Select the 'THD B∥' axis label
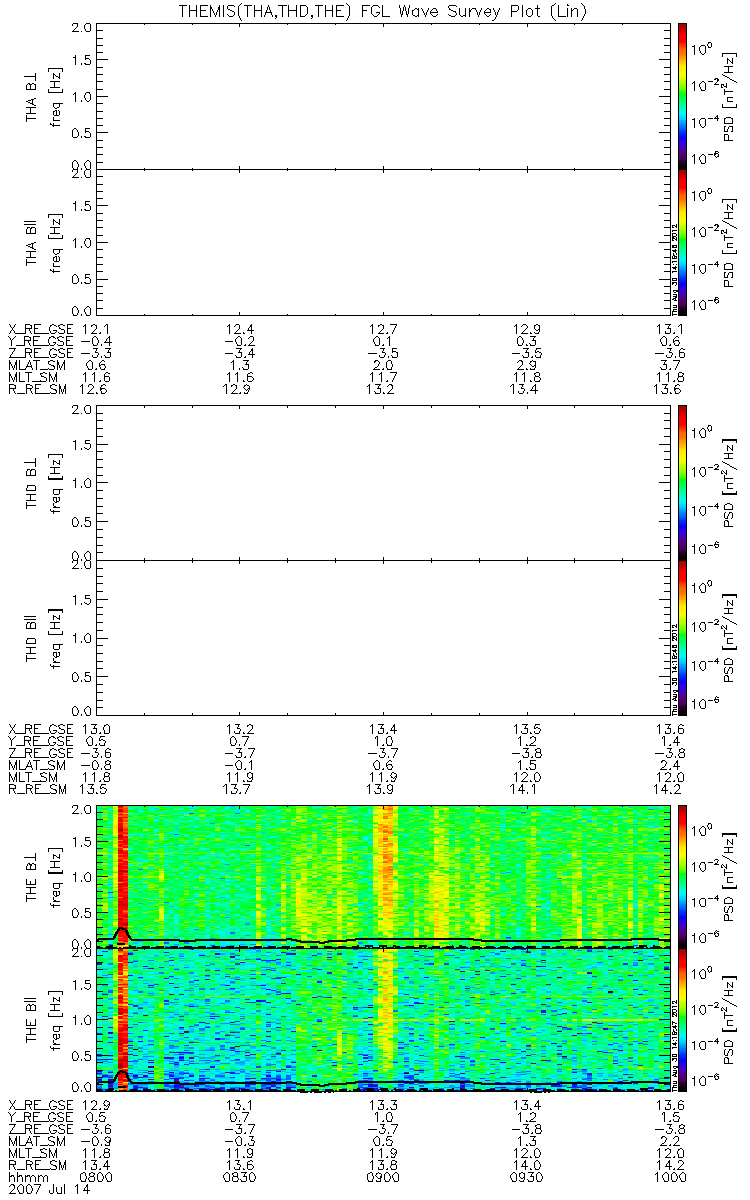Screen dimensions: 750x1200 pyautogui.click(x=32, y=637)
